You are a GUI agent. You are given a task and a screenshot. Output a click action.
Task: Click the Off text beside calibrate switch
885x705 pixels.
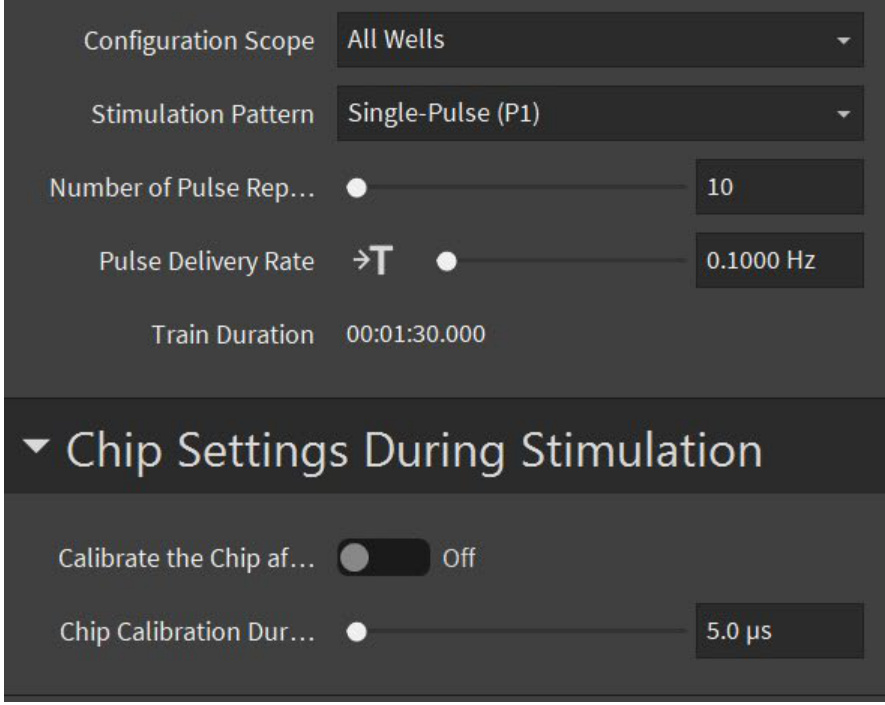tap(458, 558)
